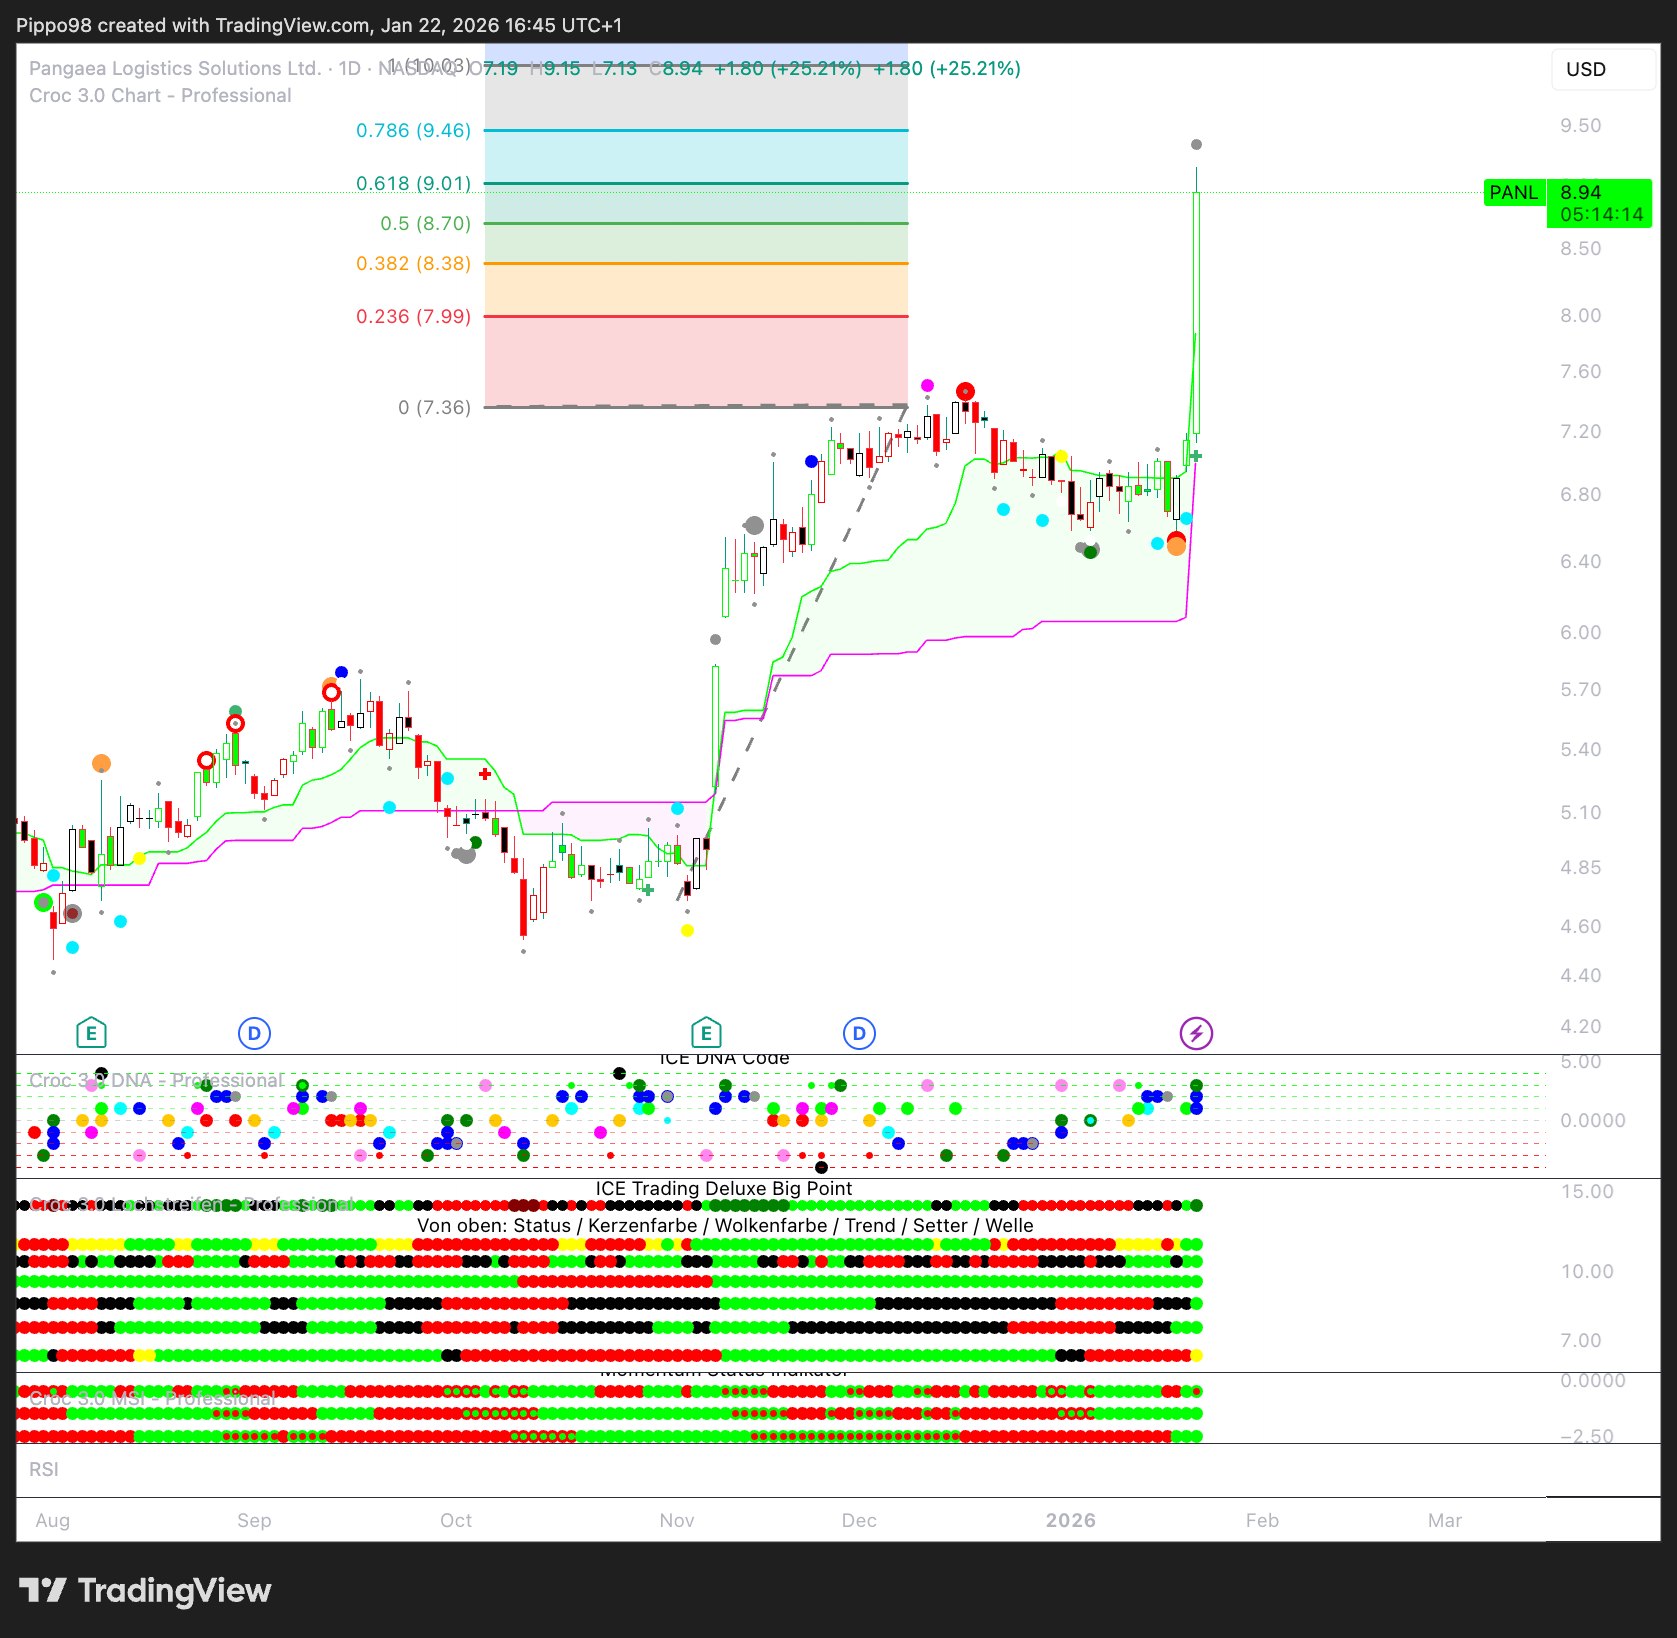Image resolution: width=1677 pixels, height=1638 pixels.
Task: Select the 0.382 (8.38) Fibonacci level label
Action: point(413,263)
